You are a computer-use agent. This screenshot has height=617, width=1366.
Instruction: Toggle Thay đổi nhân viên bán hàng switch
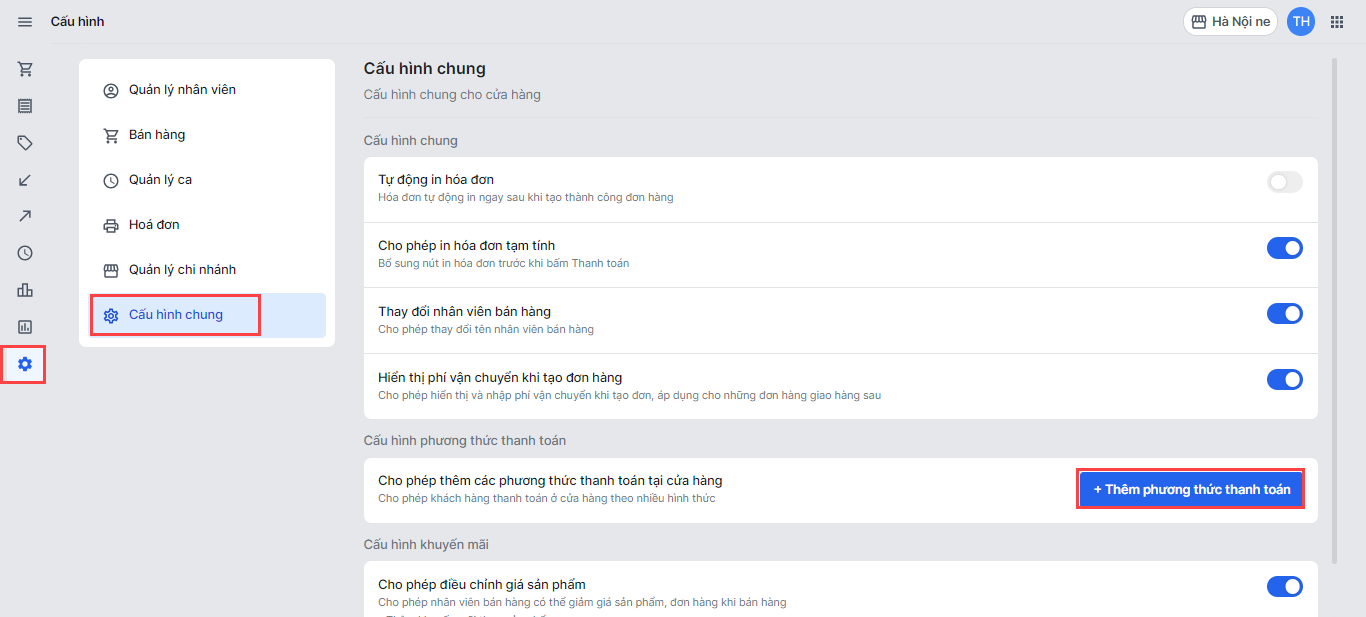tap(1284, 314)
